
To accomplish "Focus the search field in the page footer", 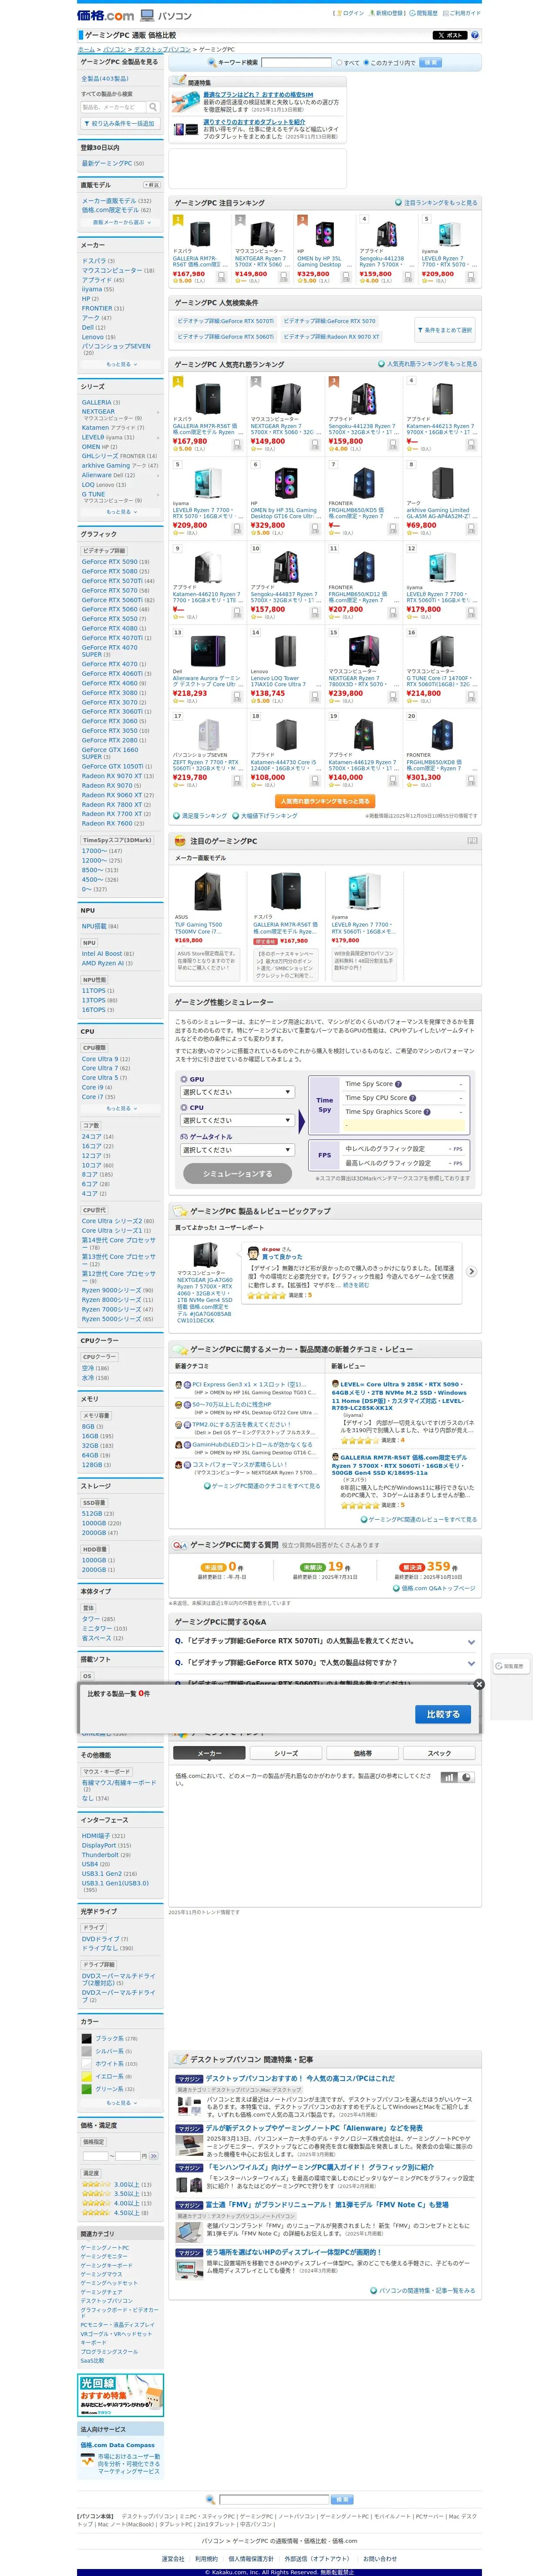I will (x=274, y=2499).
